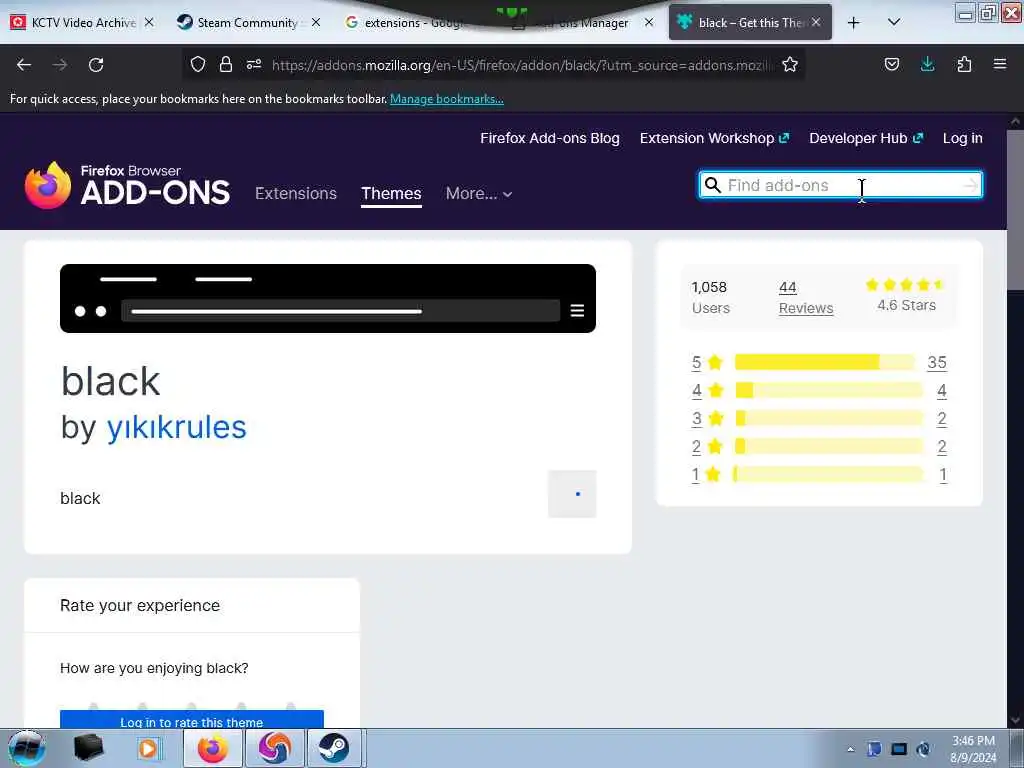Focus the Find add-ons search field
This screenshot has height=768, width=1024.
click(840, 185)
